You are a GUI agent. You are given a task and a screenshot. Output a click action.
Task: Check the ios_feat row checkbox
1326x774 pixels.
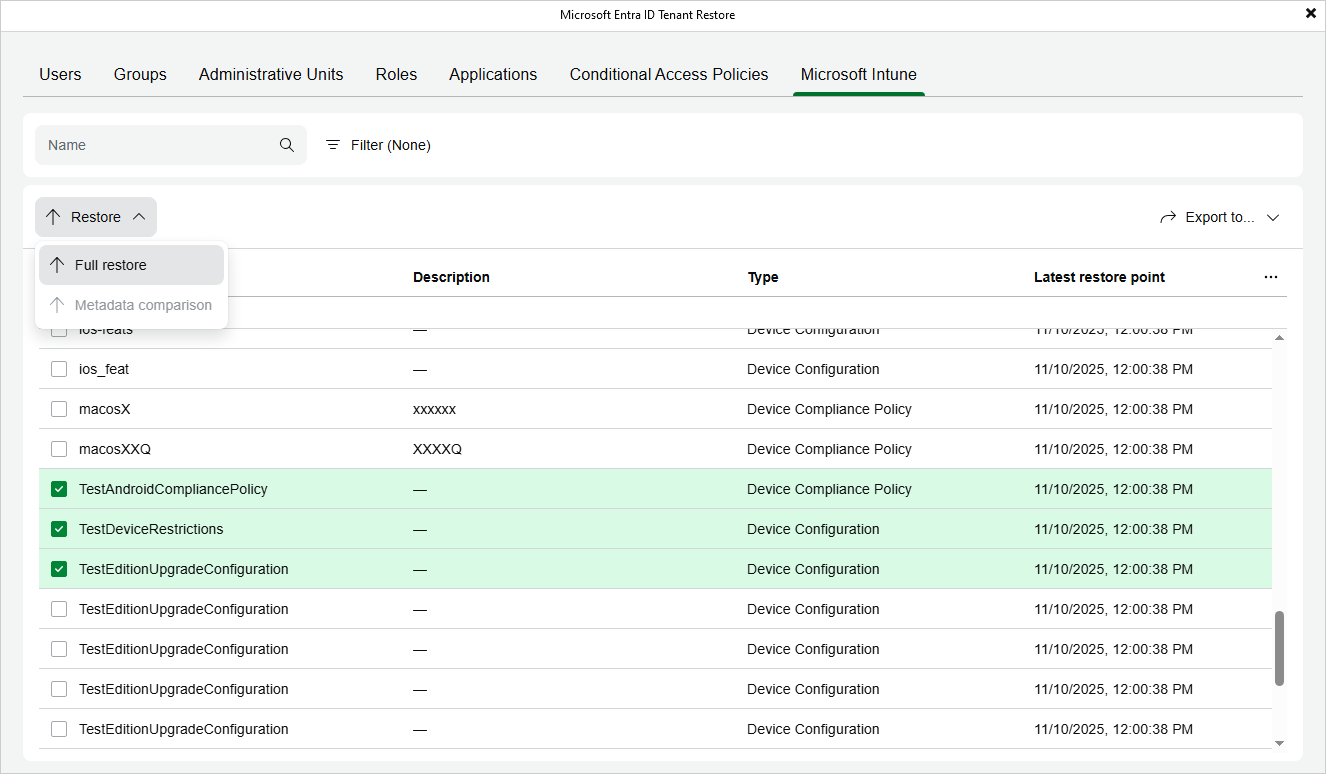tap(59, 369)
